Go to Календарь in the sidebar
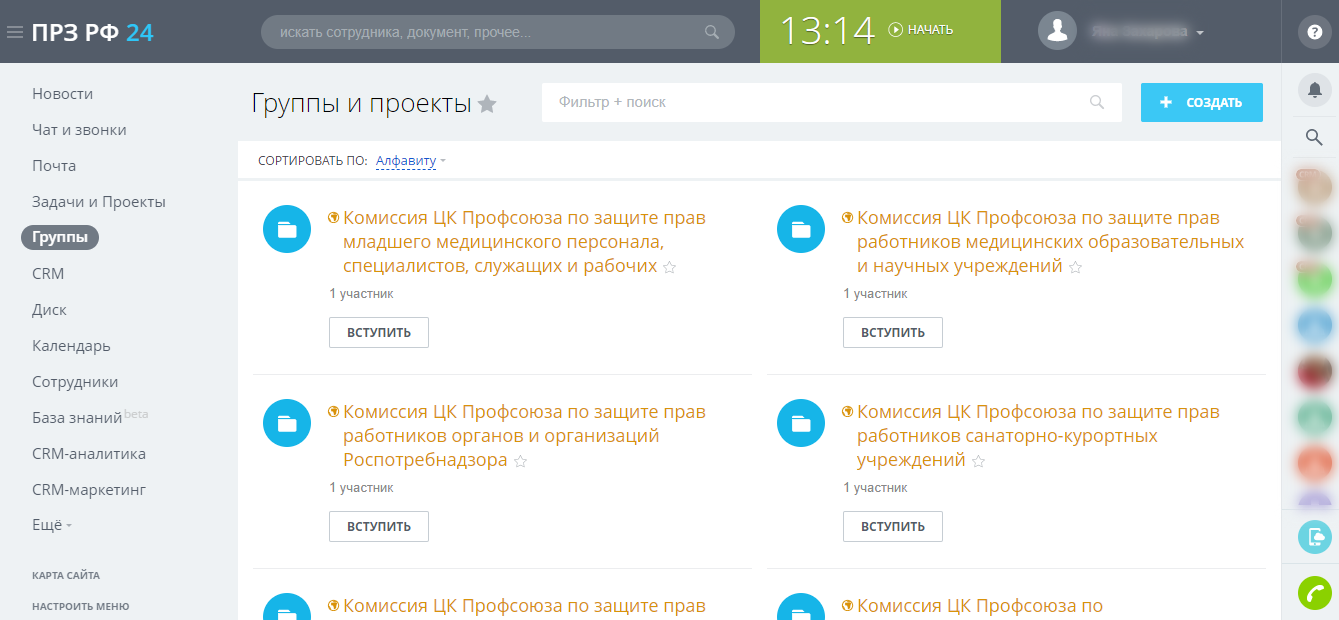The width and height of the screenshot is (1339, 620). [x=71, y=346]
